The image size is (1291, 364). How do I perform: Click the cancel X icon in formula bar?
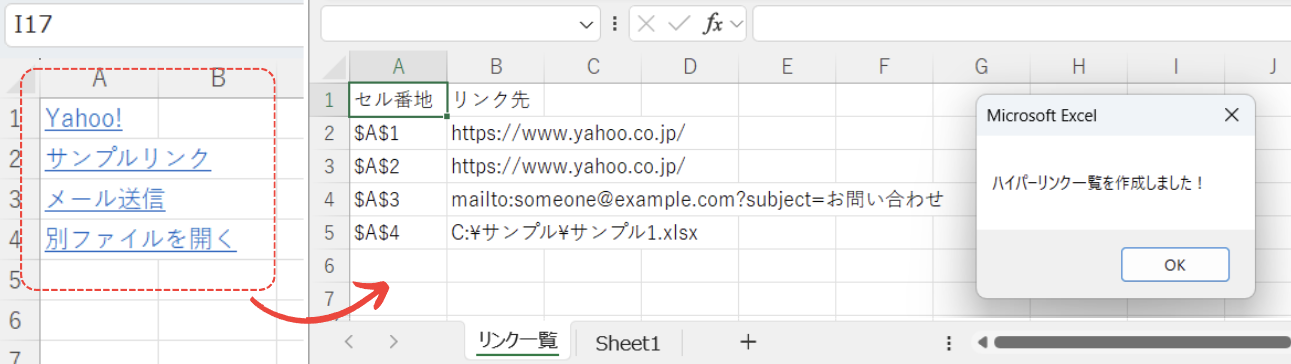tap(647, 25)
